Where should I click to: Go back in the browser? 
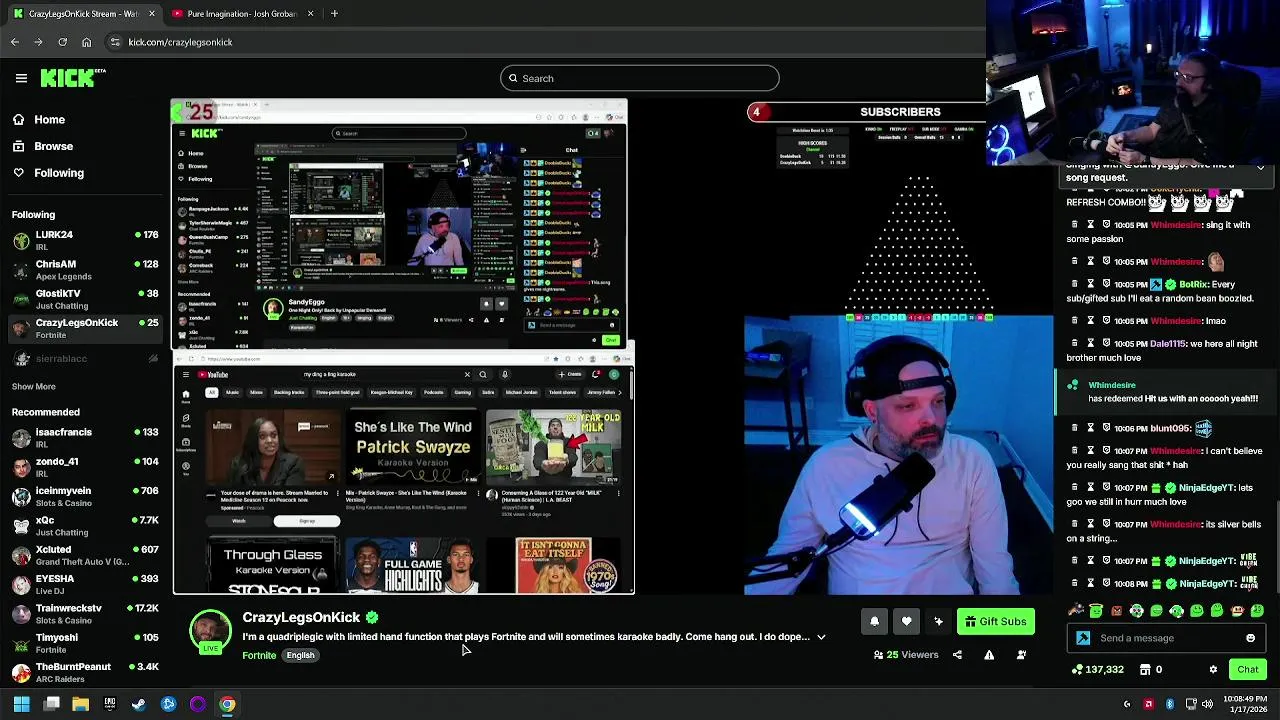click(x=14, y=42)
